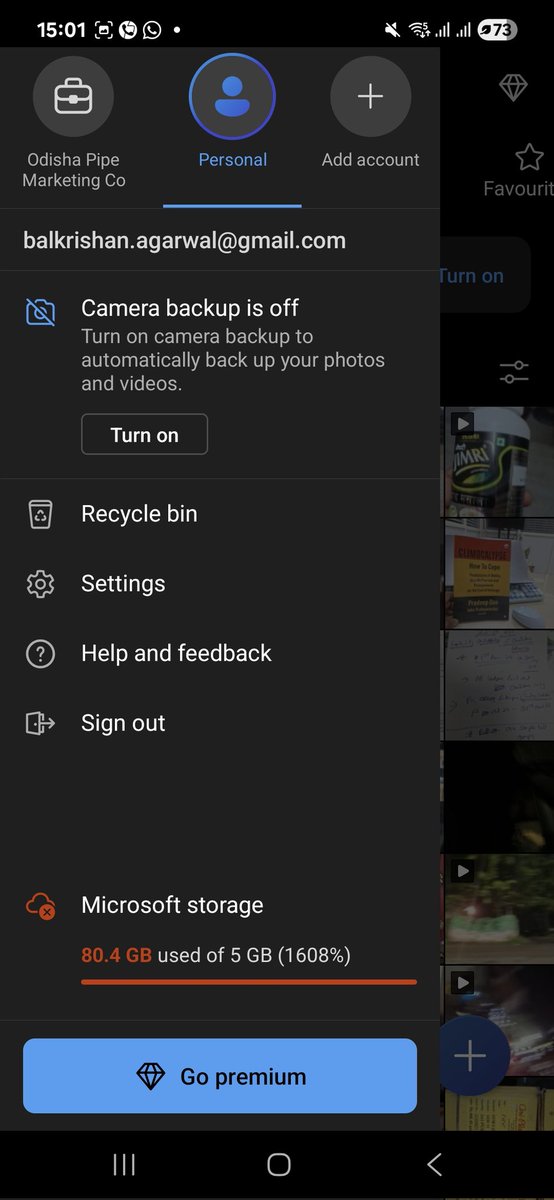This screenshot has height=1200, width=554.
Task: Open the Personal tab label
Action: pyautogui.click(x=232, y=160)
